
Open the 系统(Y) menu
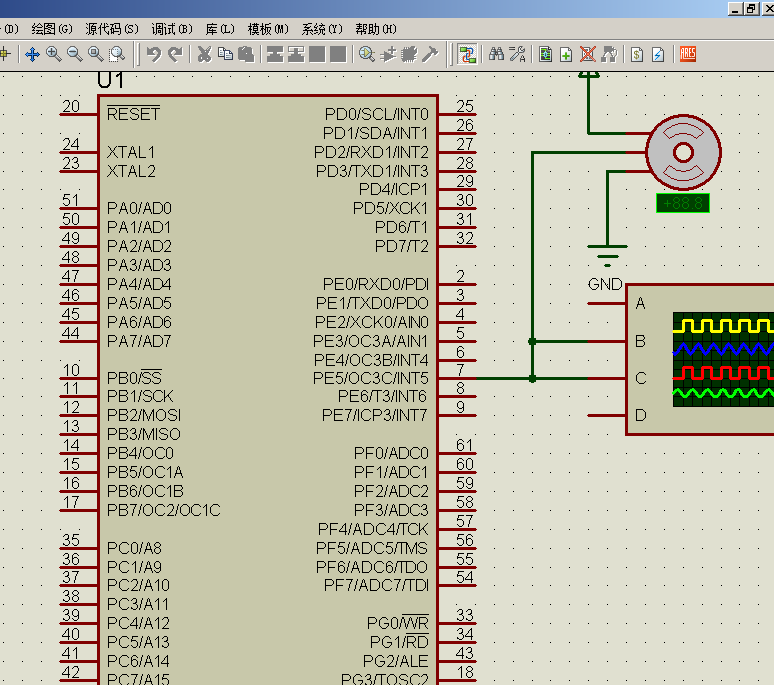322,29
